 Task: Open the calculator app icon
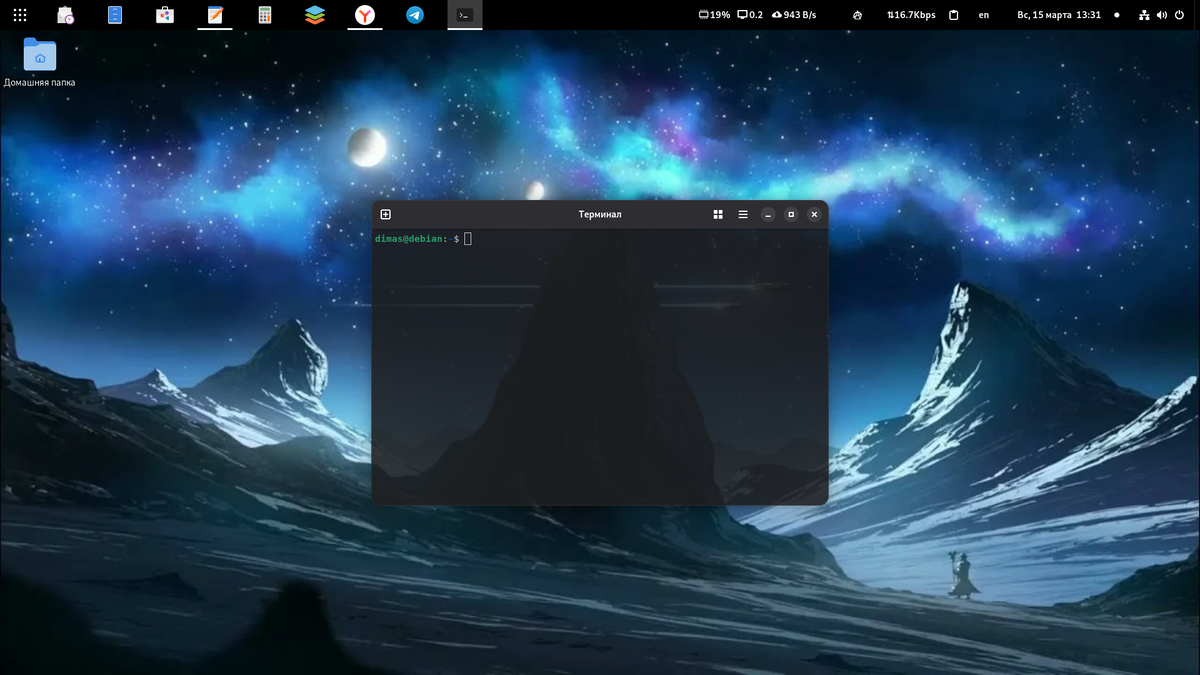tap(265, 15)
